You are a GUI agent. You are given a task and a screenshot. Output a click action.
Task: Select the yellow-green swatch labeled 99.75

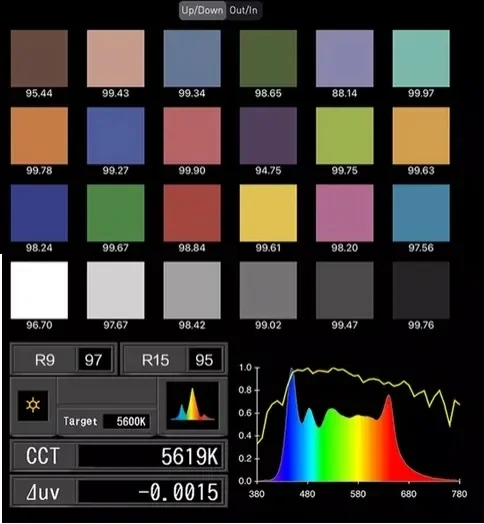coord(345,136)
